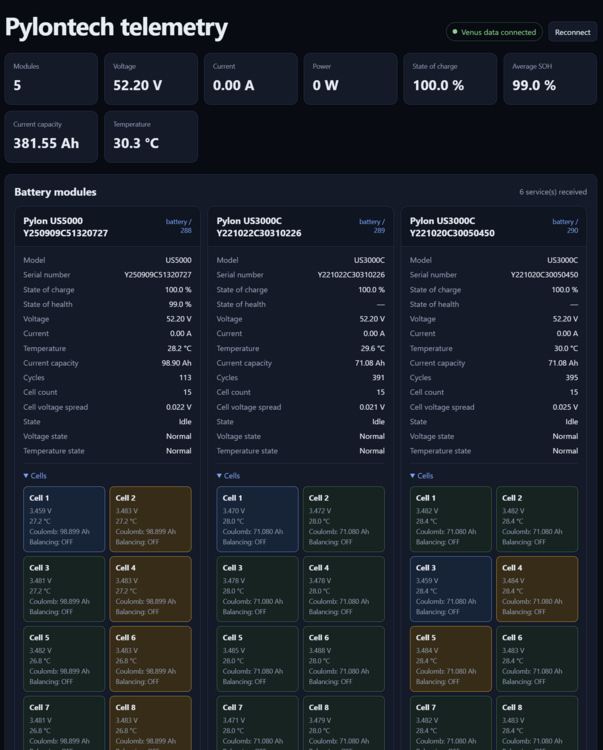Screen dimensions: 603x750
Task: Click Temperature value 28.2 °C
Action: [179, 348]
